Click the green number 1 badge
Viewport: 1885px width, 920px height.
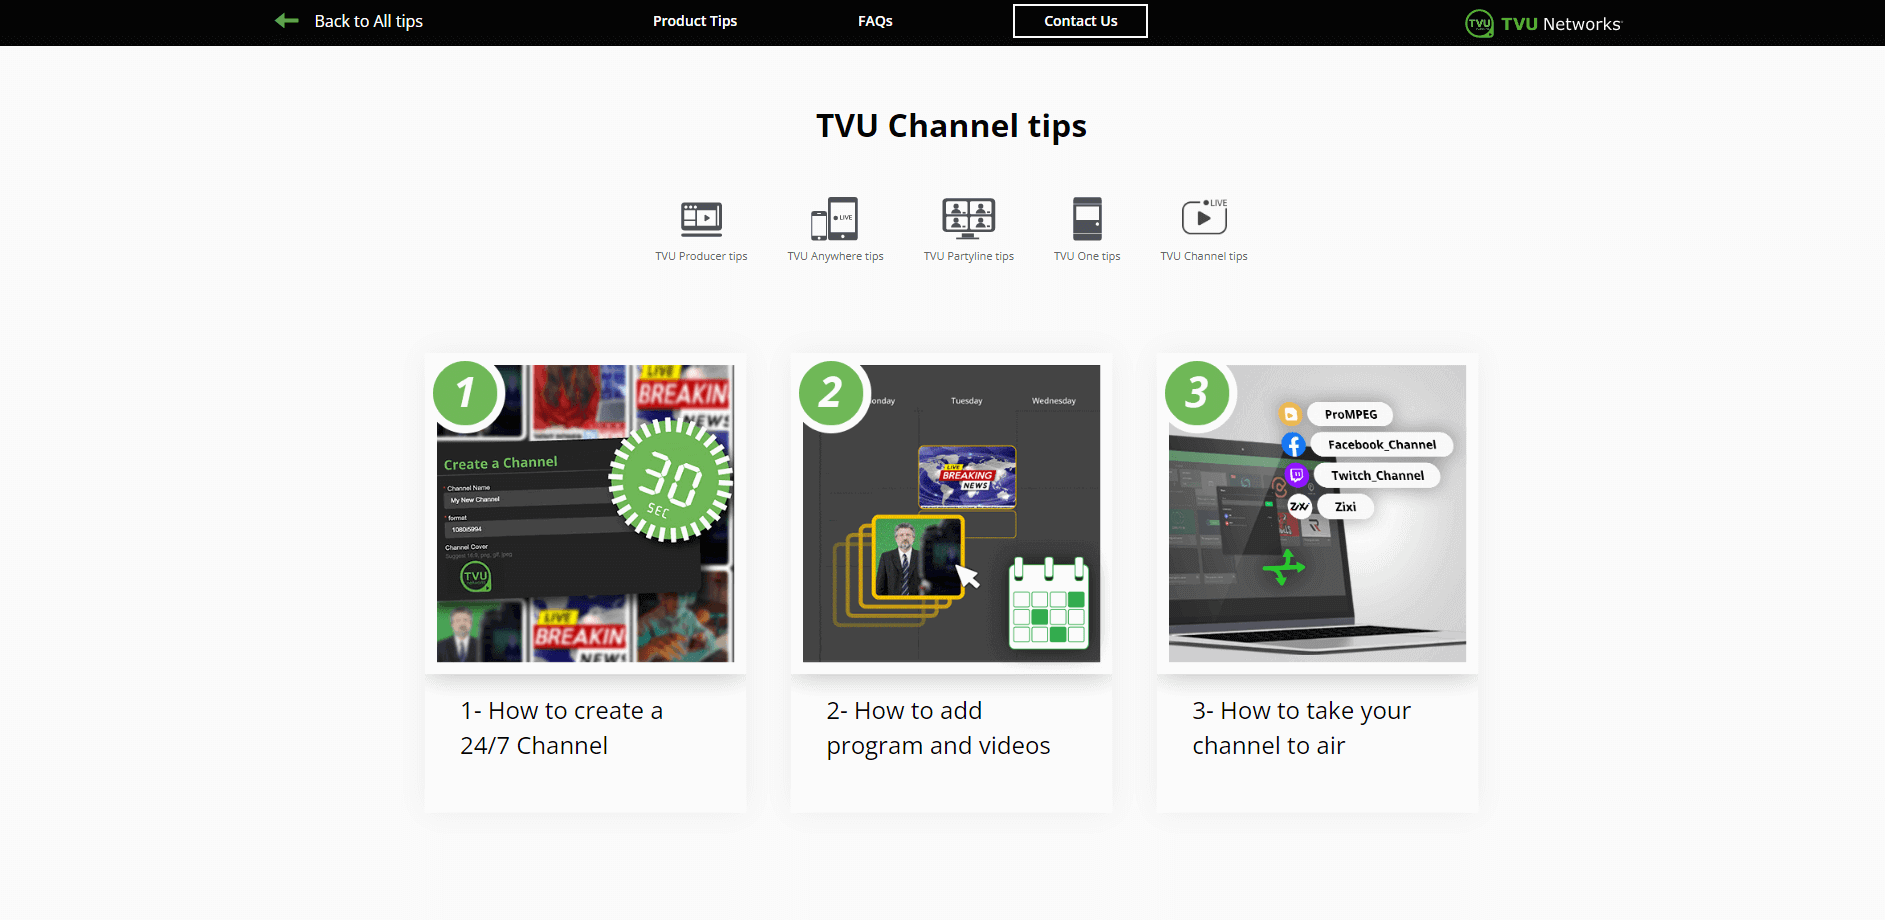tap(465, 393)
